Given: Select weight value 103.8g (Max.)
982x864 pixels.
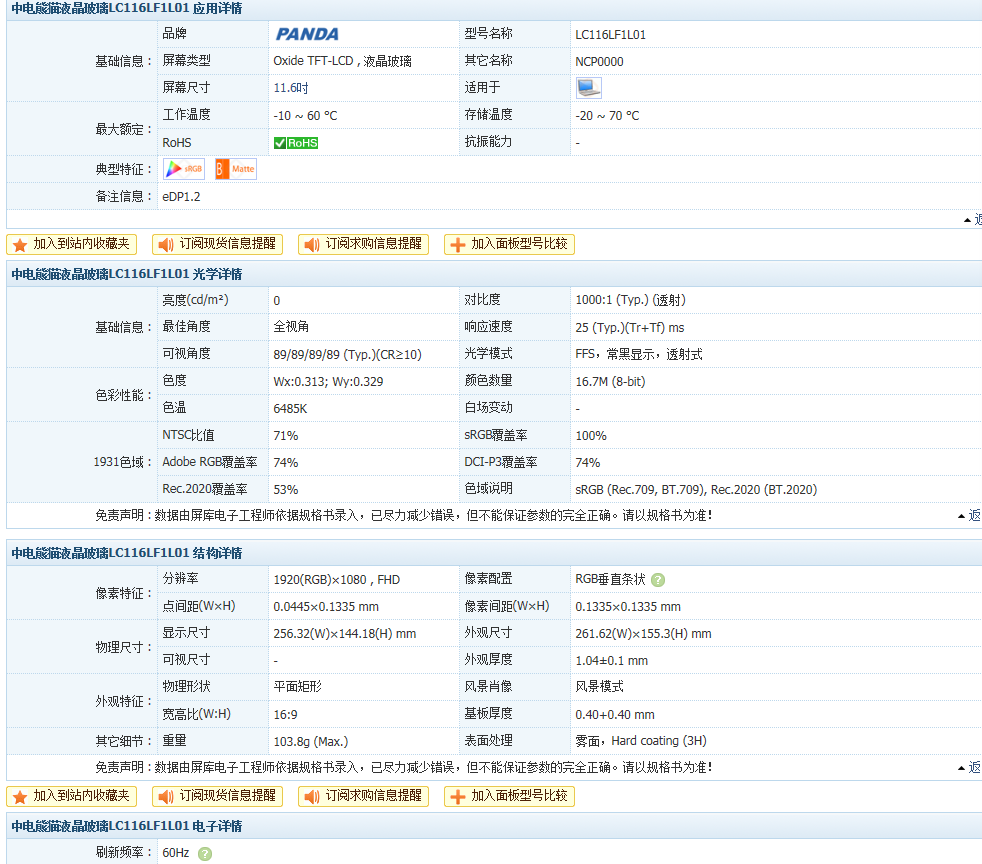Looking at the screenshot, I should (x=311, y=741).
